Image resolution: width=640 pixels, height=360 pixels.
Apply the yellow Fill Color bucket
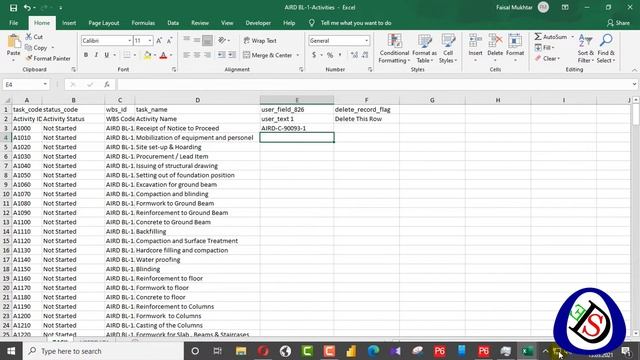[147, 55]
